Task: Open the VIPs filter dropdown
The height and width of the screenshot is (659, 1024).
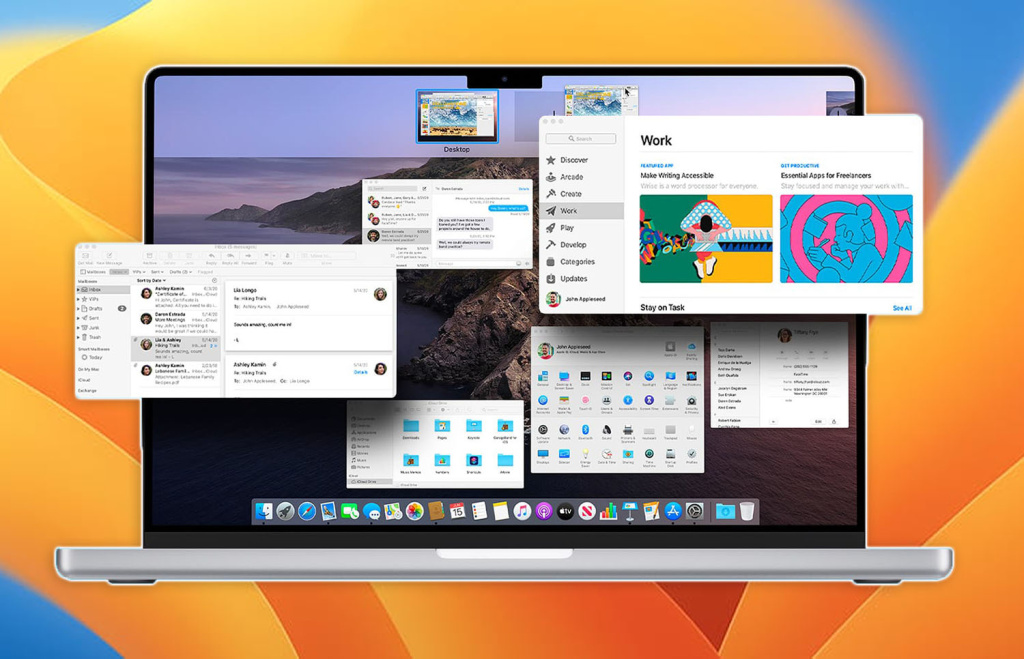Action: point(138,272)
